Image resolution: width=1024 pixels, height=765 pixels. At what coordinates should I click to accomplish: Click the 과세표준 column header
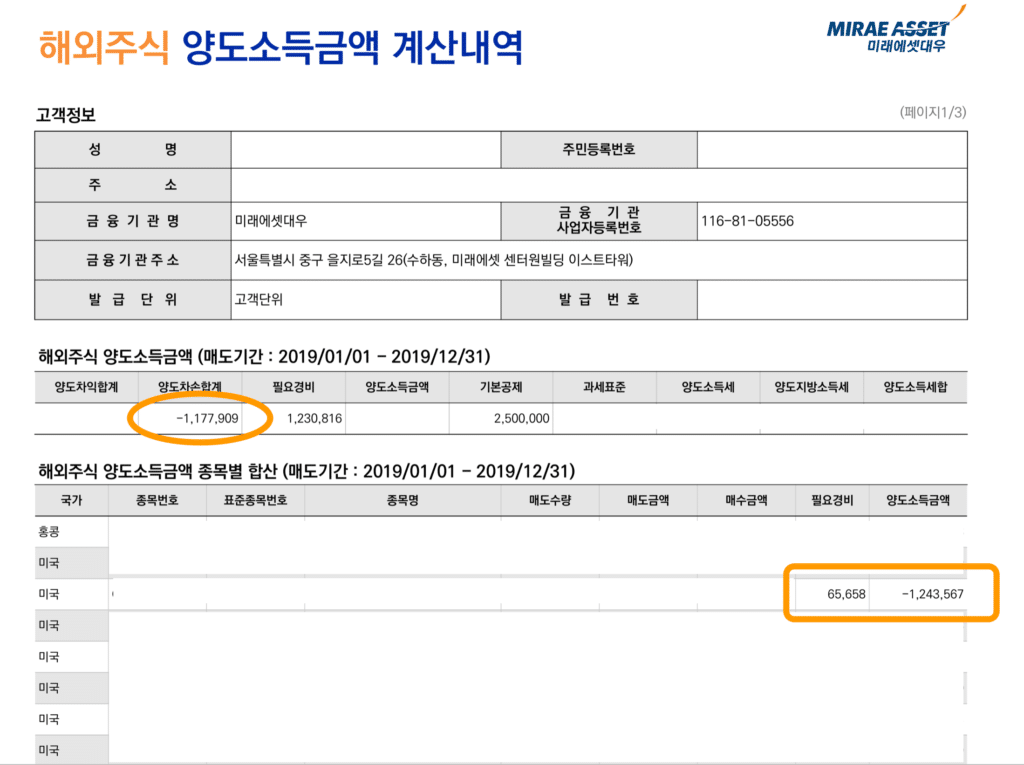[605, 385]
